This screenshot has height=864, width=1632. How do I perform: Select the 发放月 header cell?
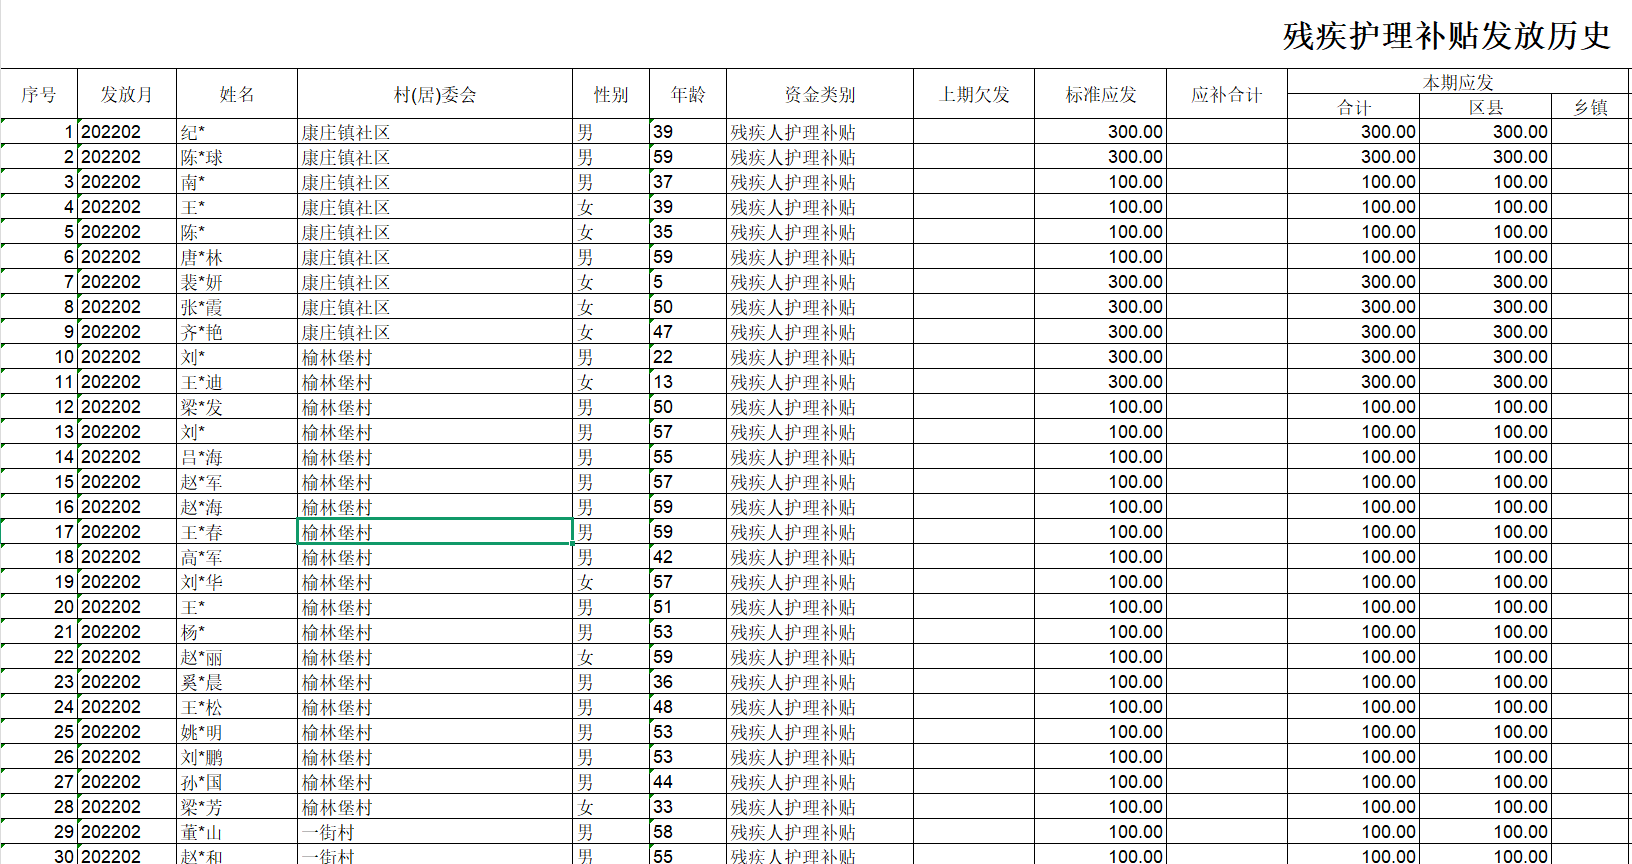pos(127,95)
